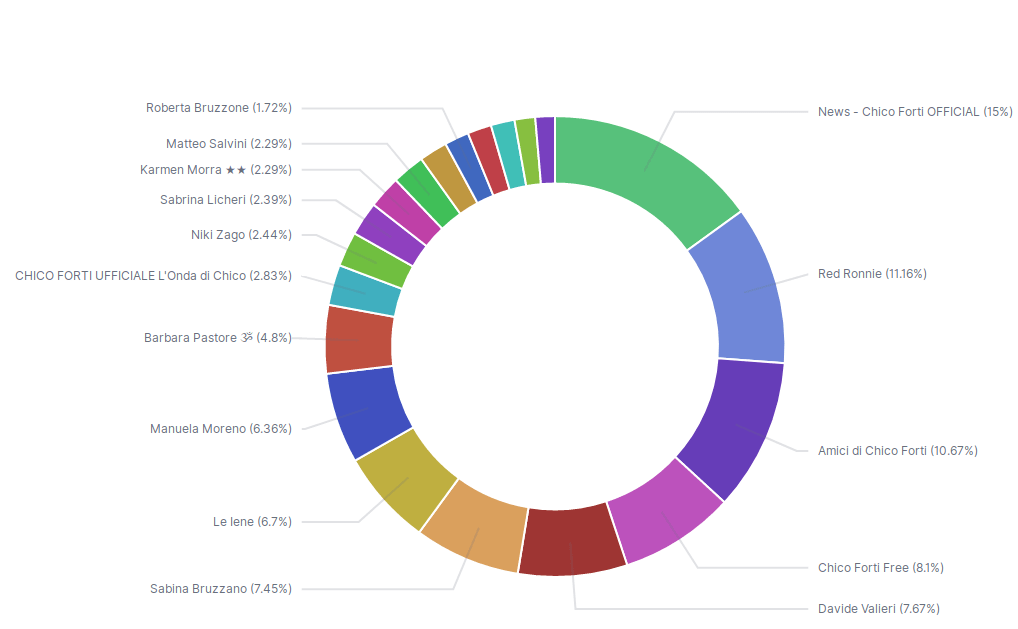Select the Davide Valieri (7.67%) label
The width and height of the screenshot is (1018, 629).
(878, 609)
